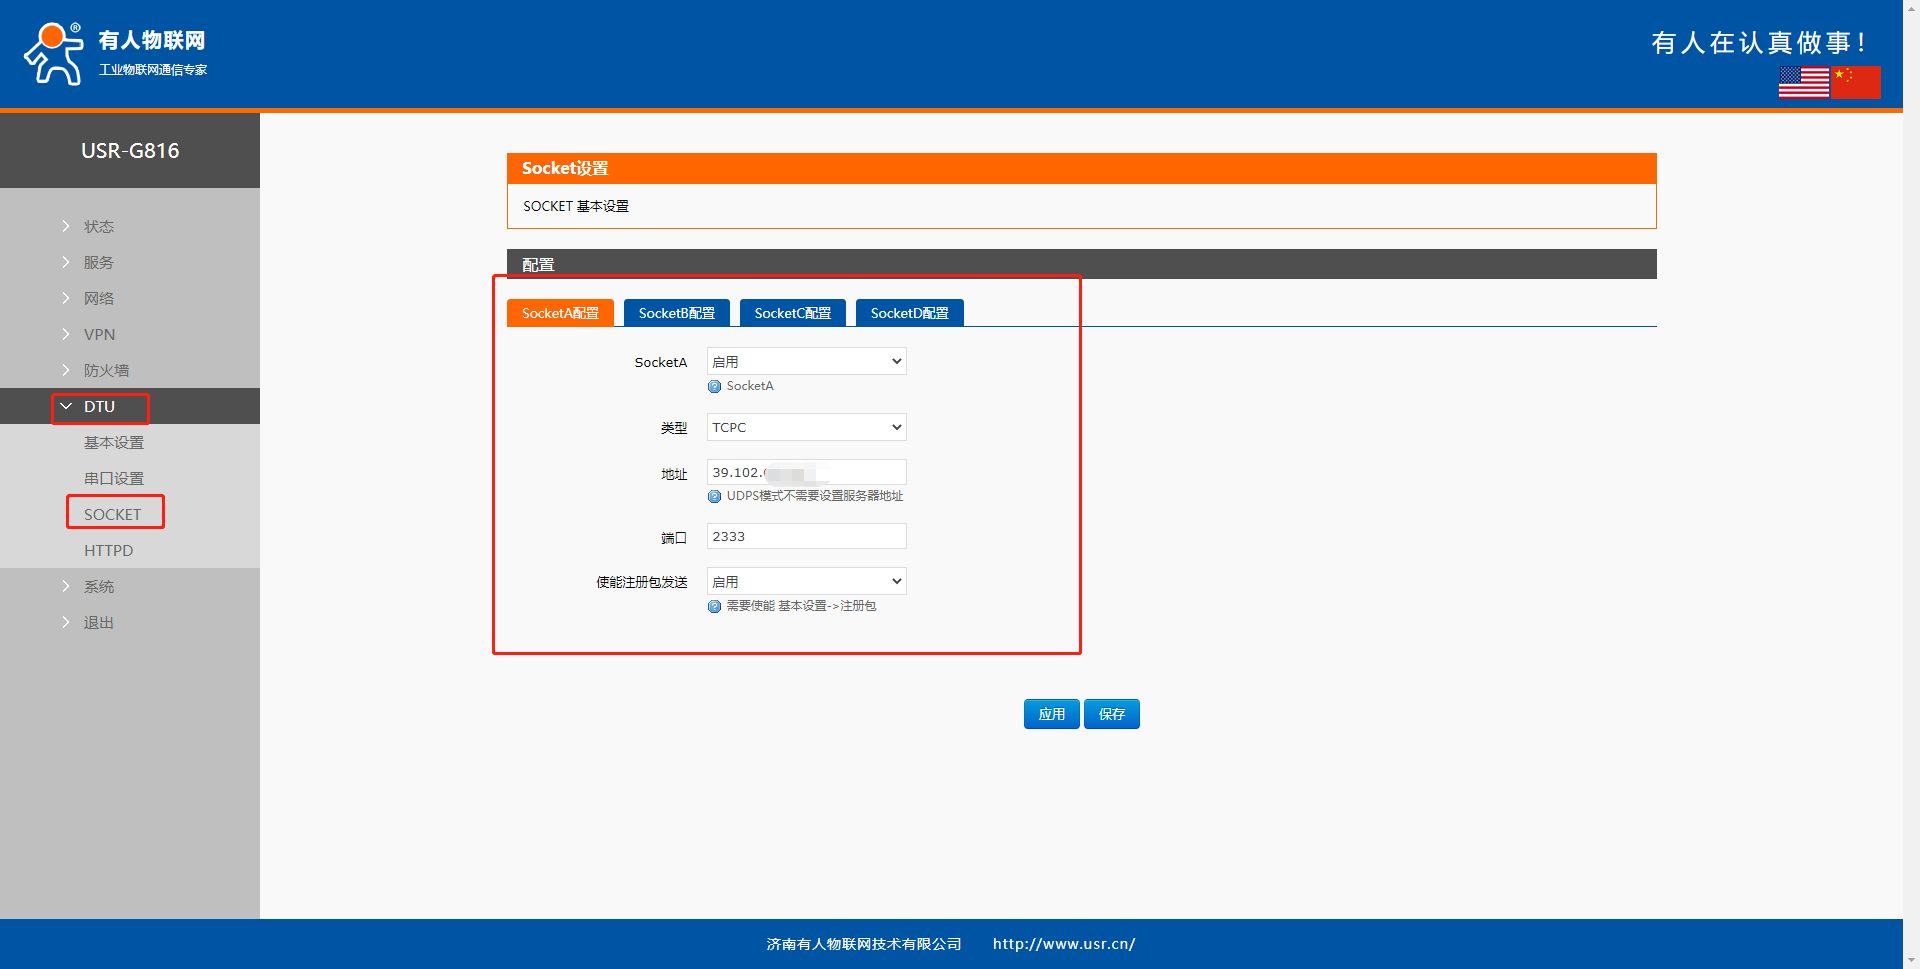Click the 端口 port input field
1920x969 pixels.
[806, 537]
